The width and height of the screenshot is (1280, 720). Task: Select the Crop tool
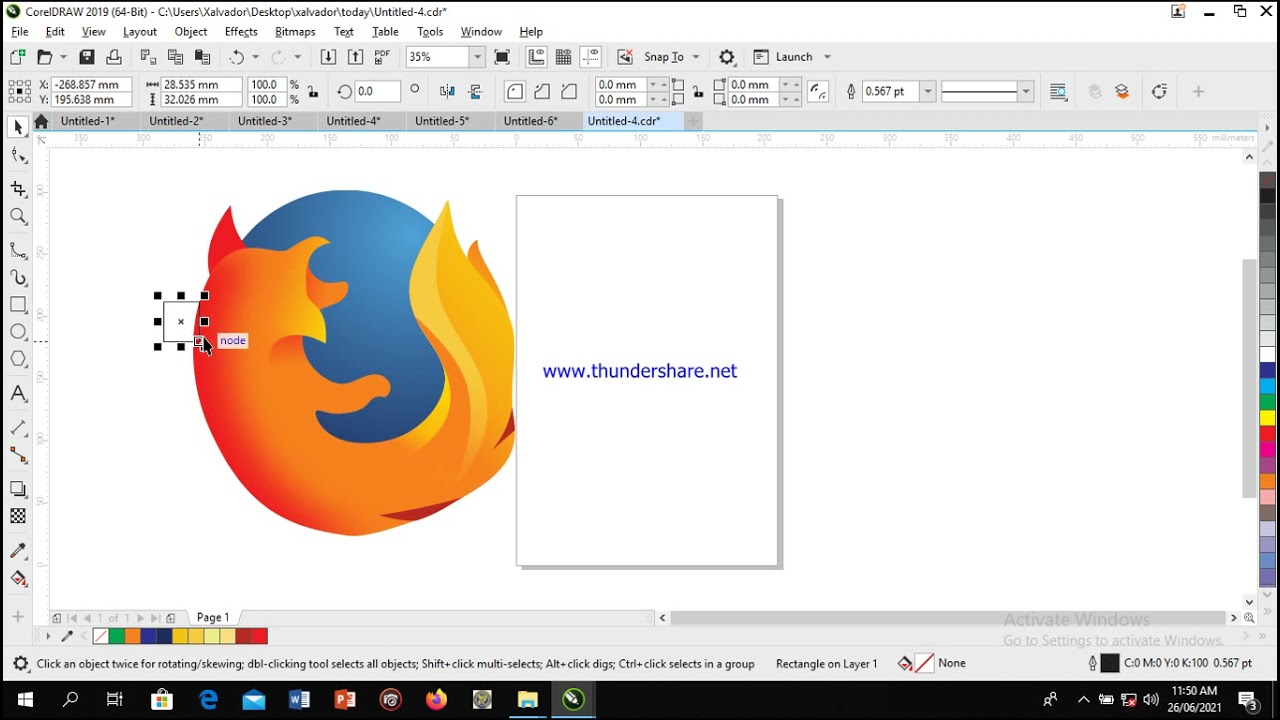(x=18, y=189)
